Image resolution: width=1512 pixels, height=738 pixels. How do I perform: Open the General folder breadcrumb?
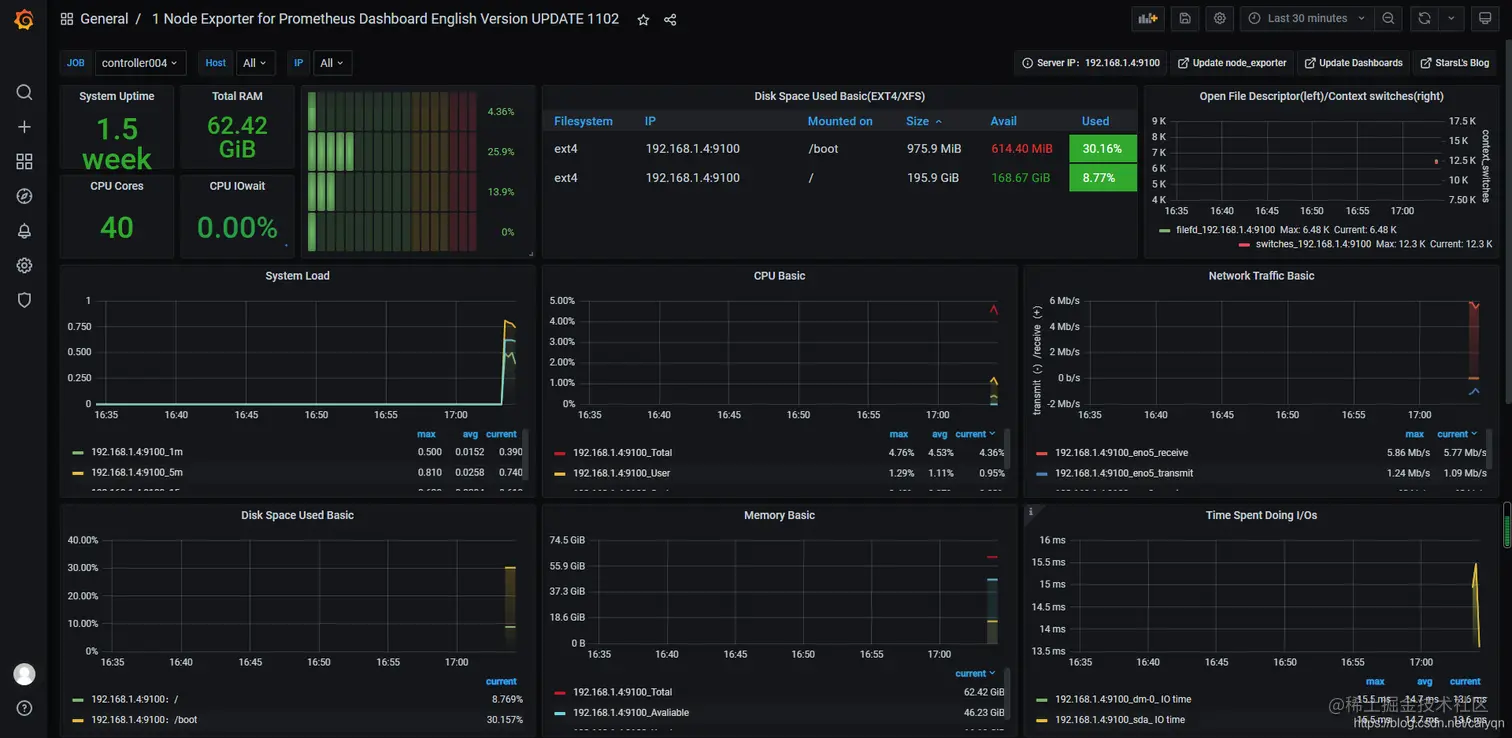point(104,19)
